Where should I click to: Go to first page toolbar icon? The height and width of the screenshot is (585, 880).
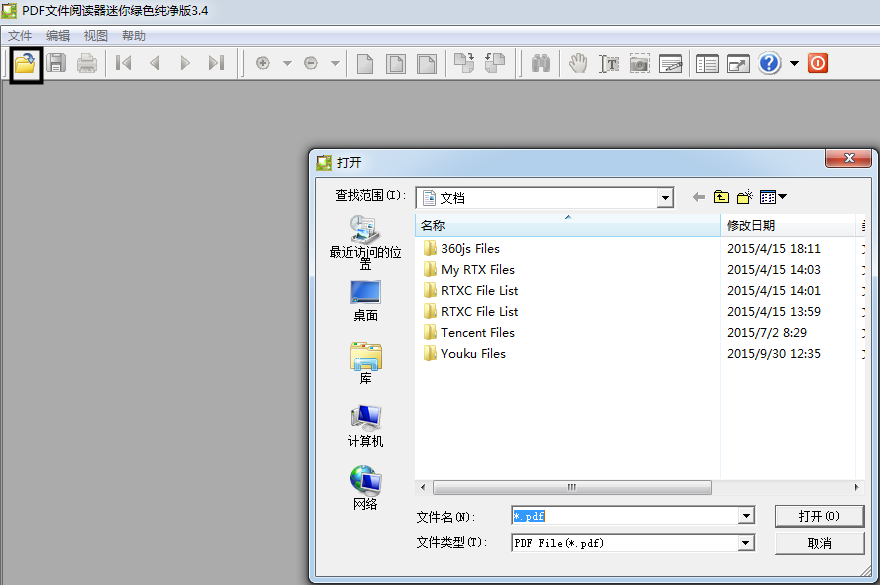[123, 63]
